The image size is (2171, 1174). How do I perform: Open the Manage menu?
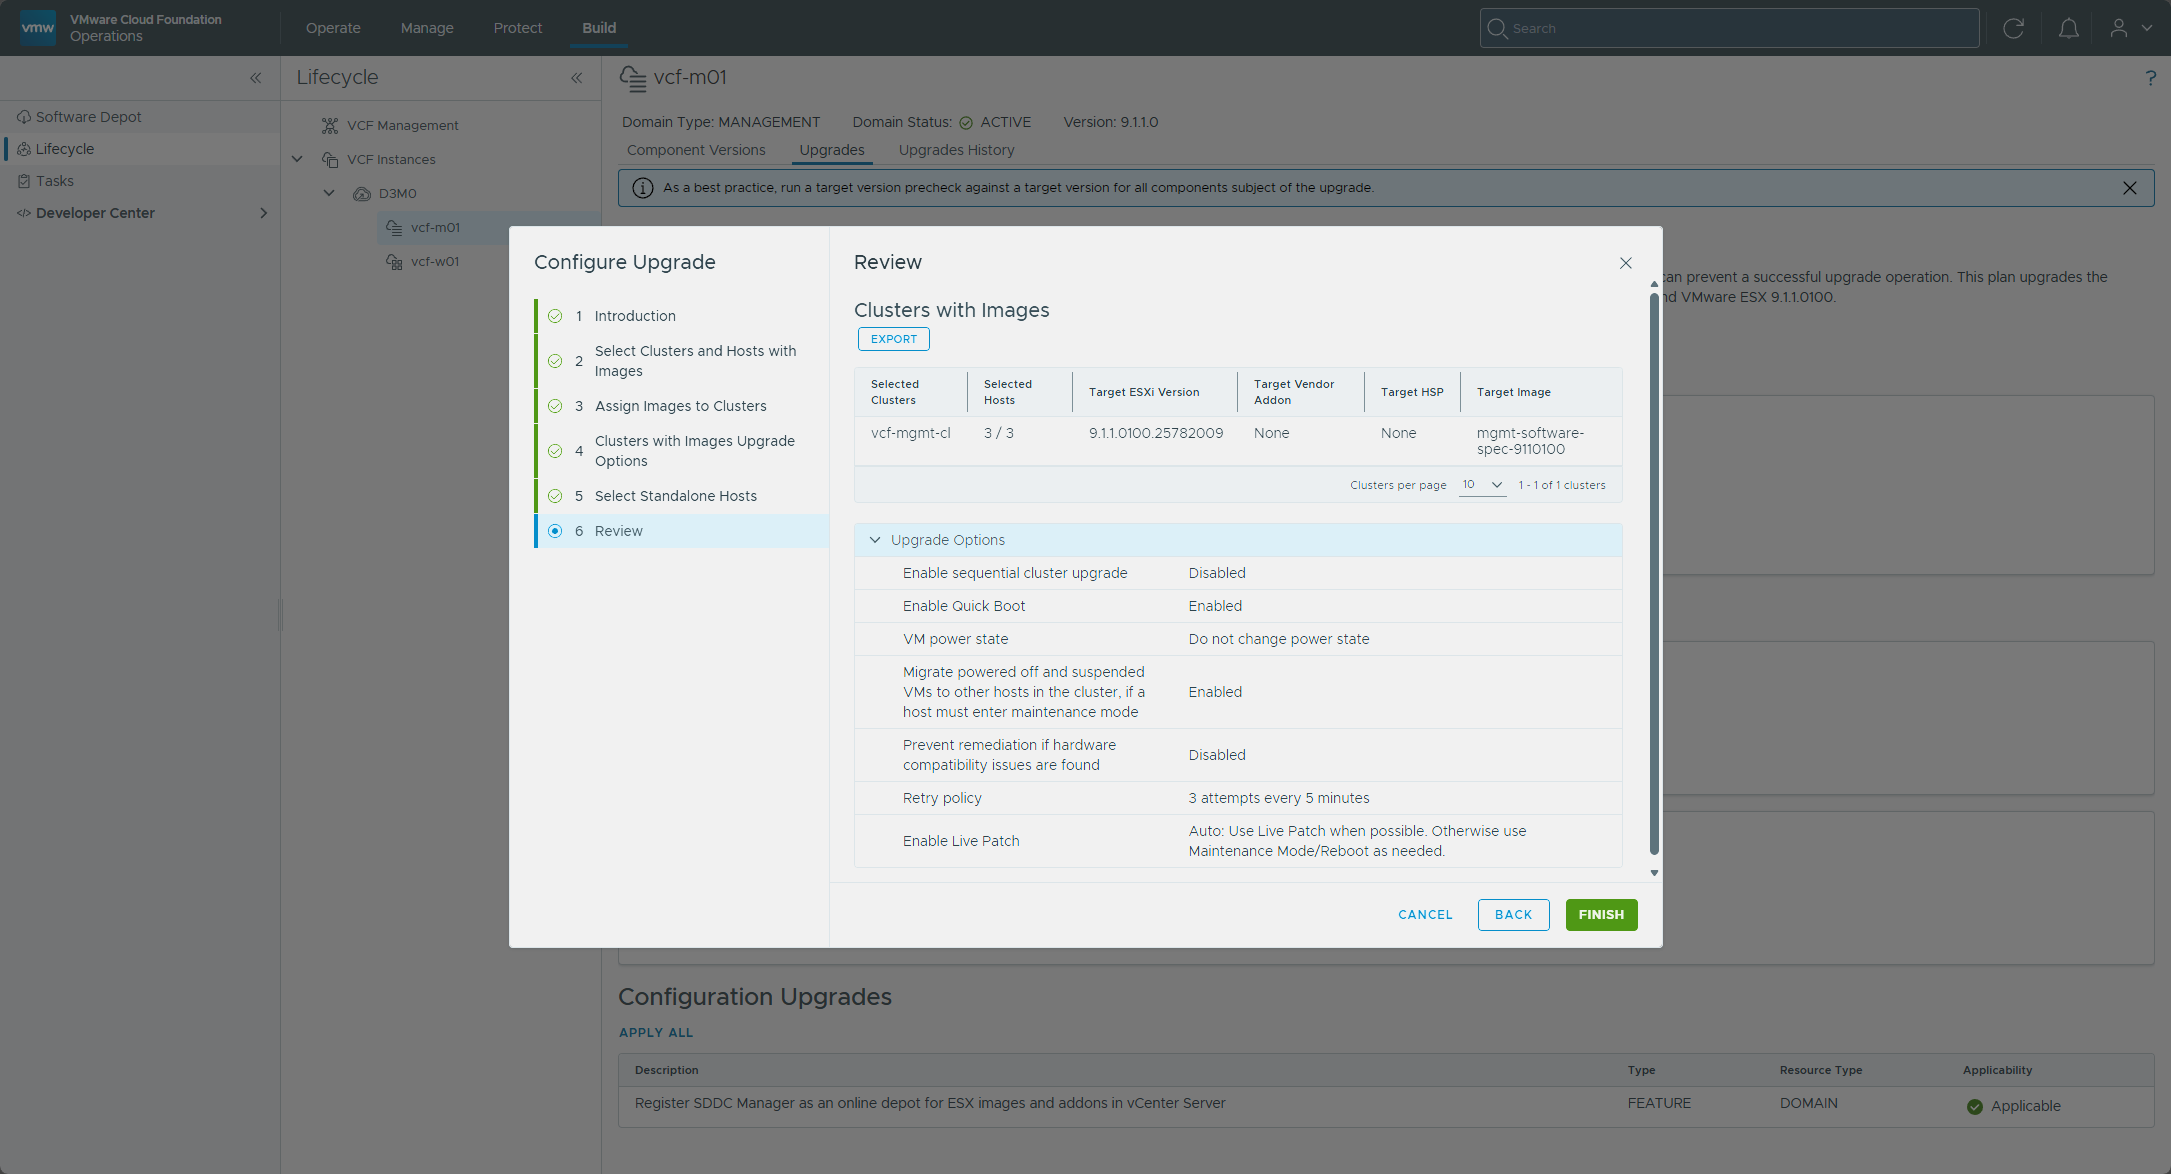click(427, 28)
